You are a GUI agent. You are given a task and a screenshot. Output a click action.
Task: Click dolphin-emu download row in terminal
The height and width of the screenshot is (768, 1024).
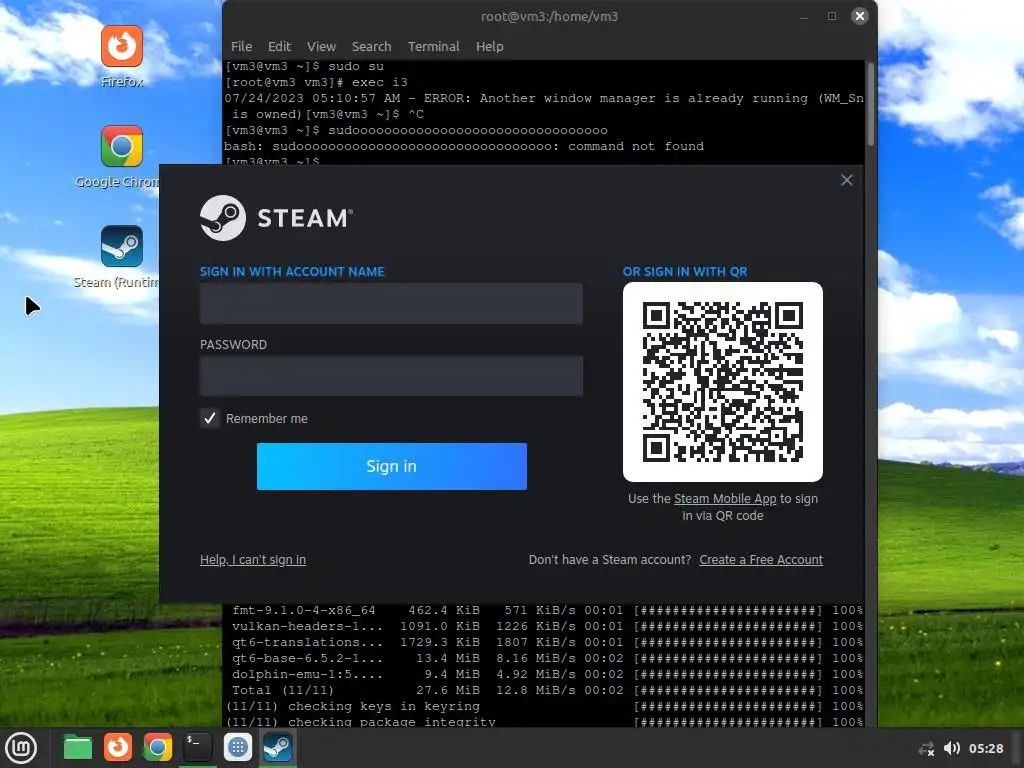tap(547, 674)
